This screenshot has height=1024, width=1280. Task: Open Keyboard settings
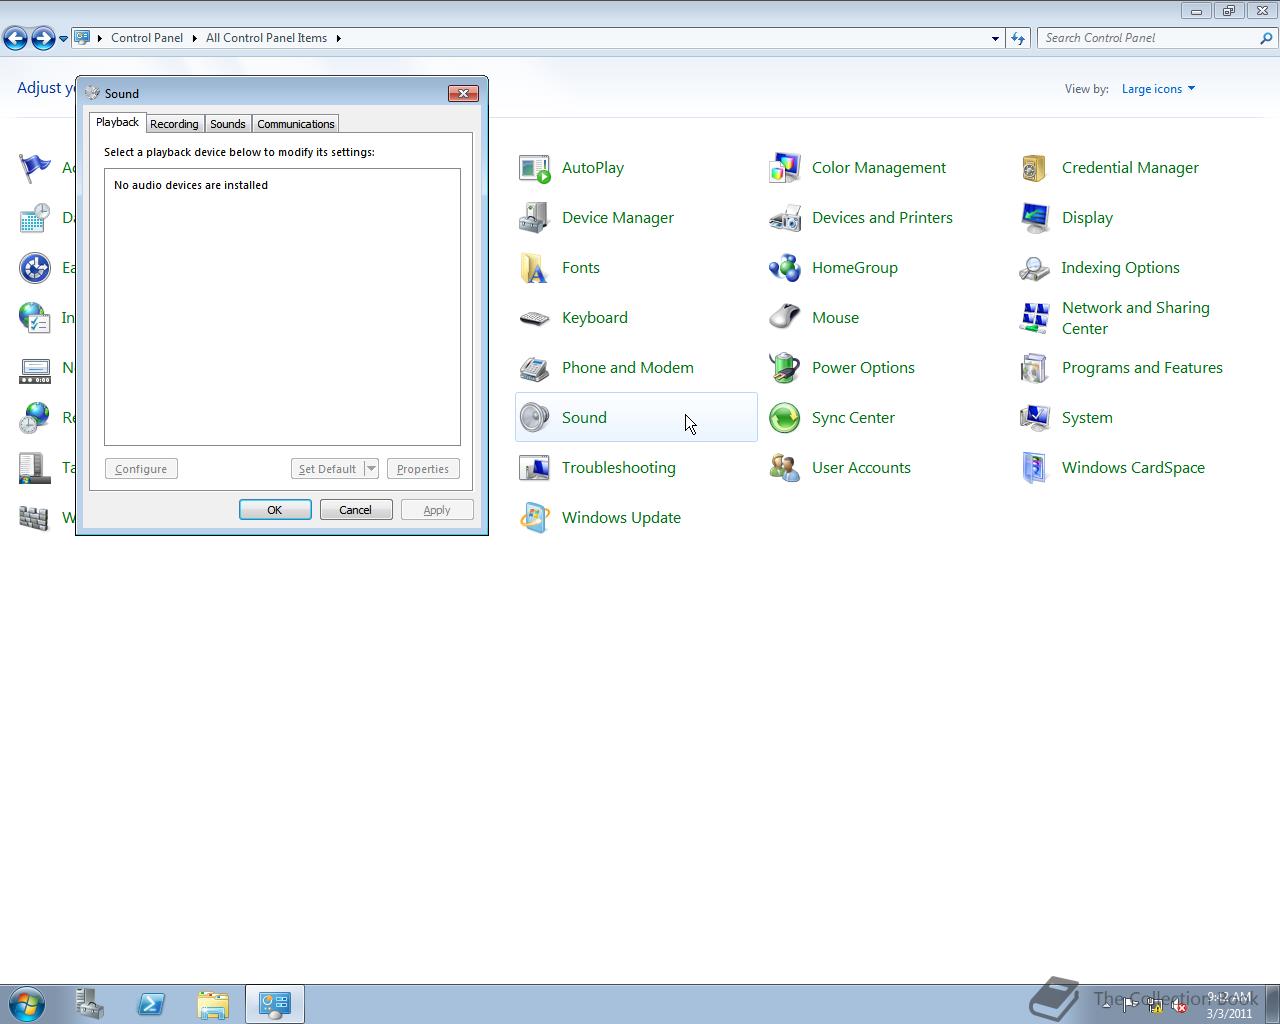pos(594,318)
